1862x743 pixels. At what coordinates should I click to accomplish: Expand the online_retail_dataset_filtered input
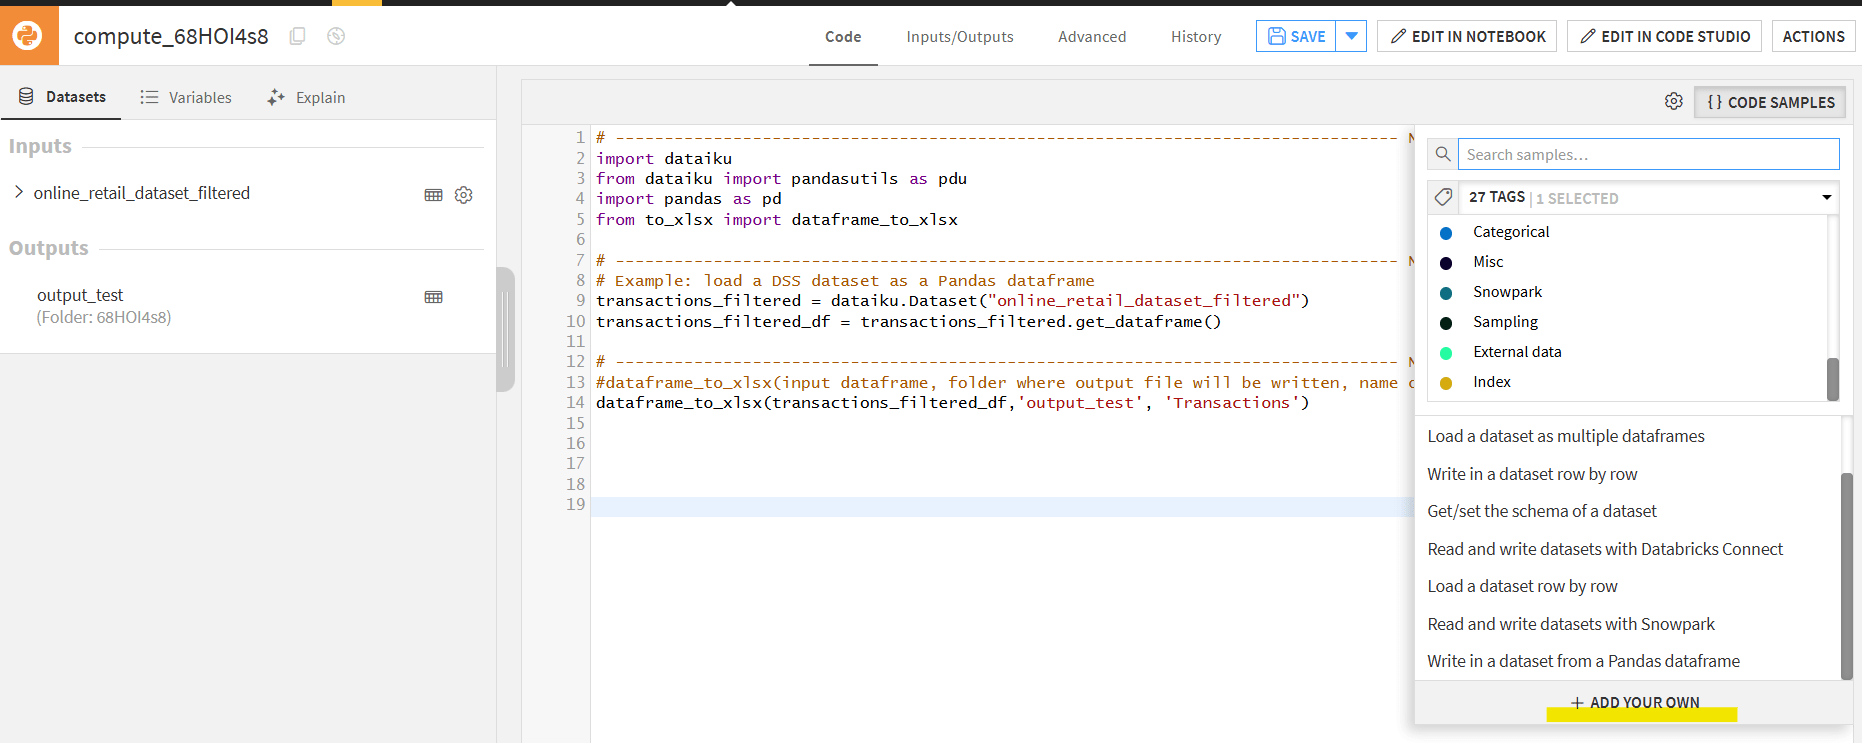click(19, 192)
